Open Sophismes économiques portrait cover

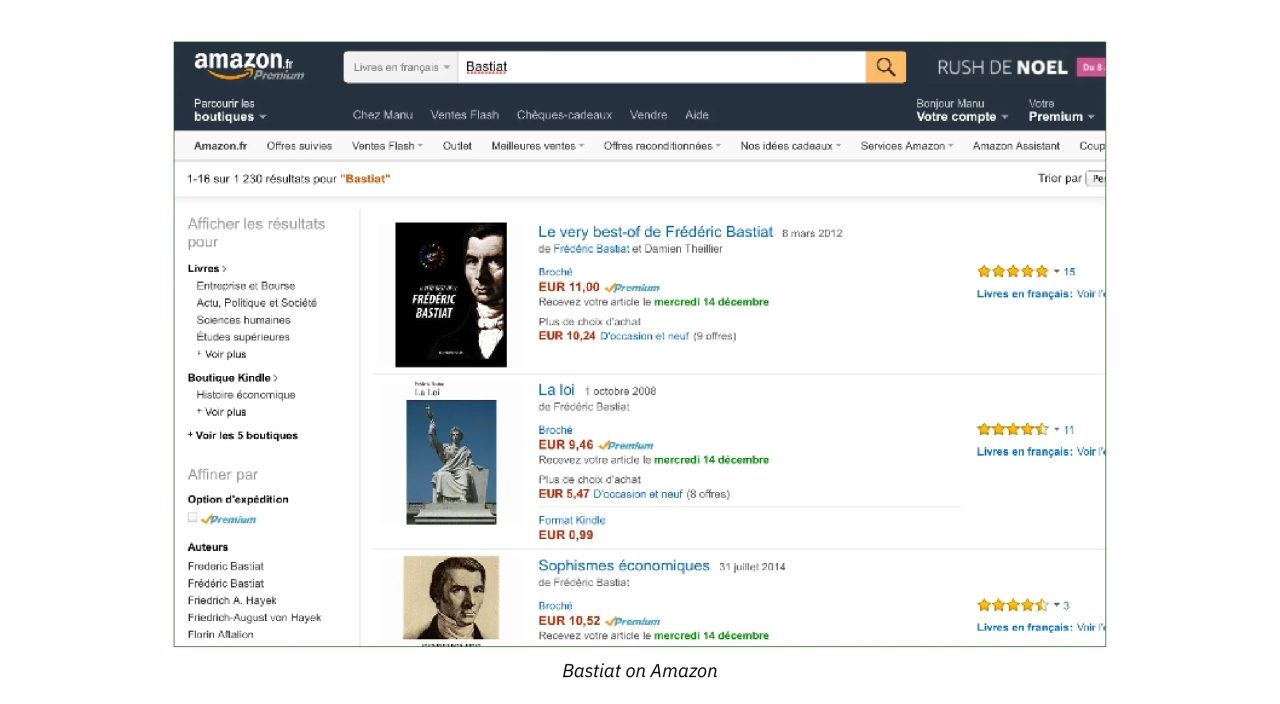pos(451,598)
